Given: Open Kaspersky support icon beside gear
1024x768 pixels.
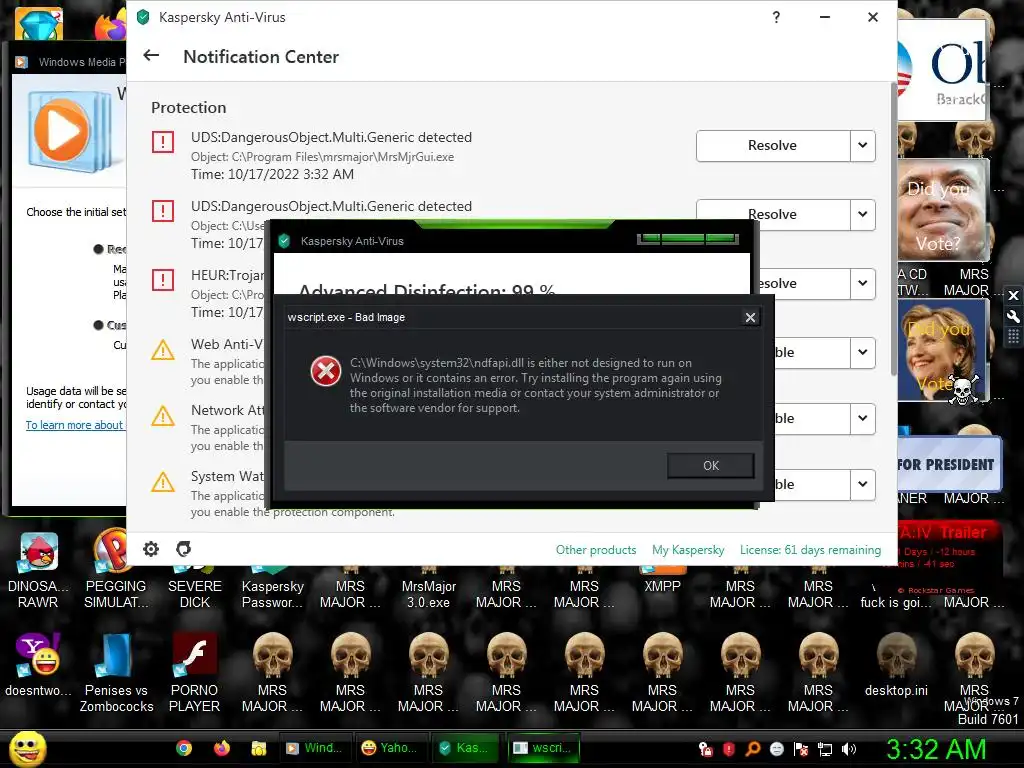Looking at the screenshot, I should pyautogui.click(x=184, y=549).
